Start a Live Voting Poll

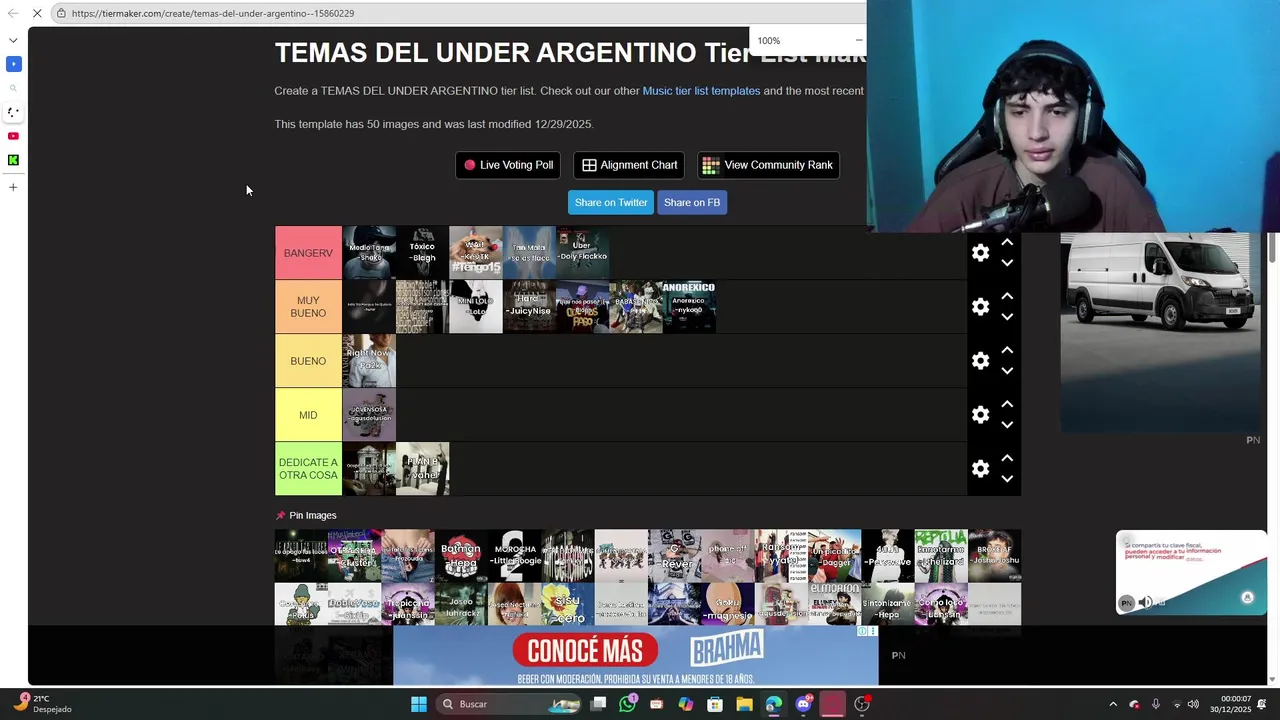pos(508,165)
